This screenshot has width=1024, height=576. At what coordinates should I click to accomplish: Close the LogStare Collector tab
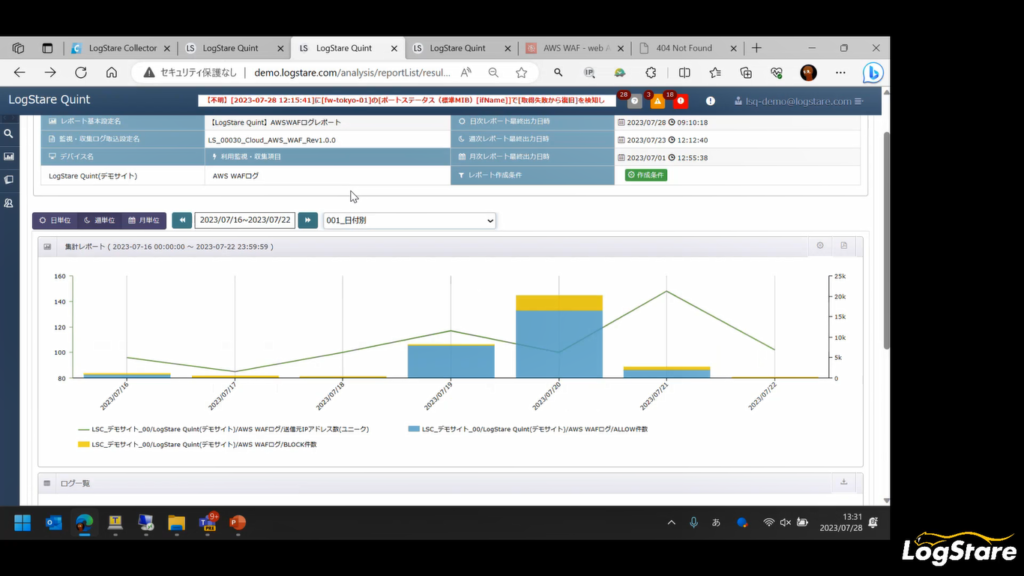click(x=167, y=48)
